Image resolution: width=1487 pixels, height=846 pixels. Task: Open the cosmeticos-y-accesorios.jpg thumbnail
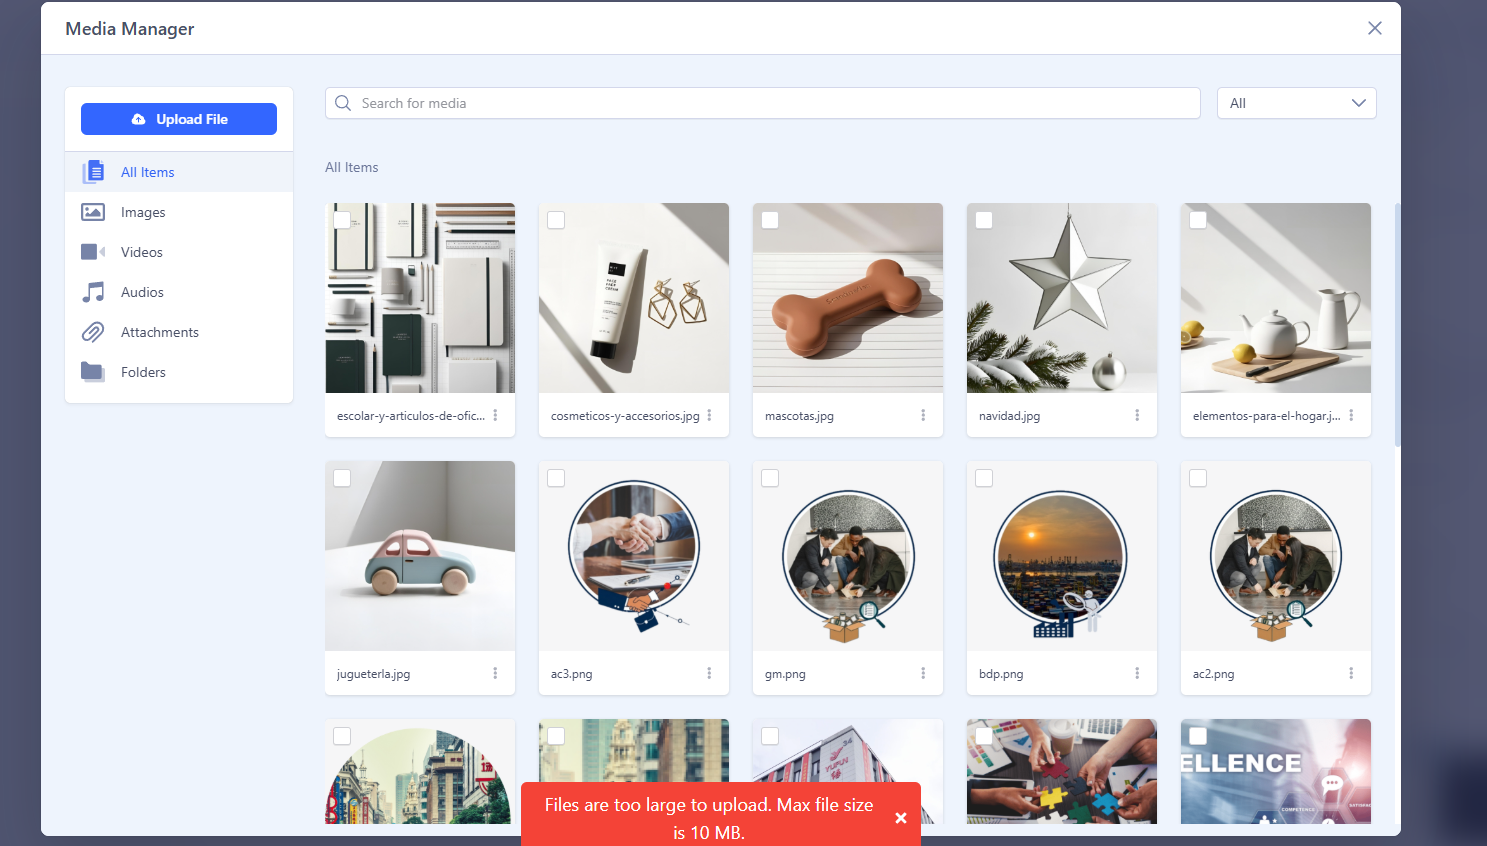tap(634, 298)
